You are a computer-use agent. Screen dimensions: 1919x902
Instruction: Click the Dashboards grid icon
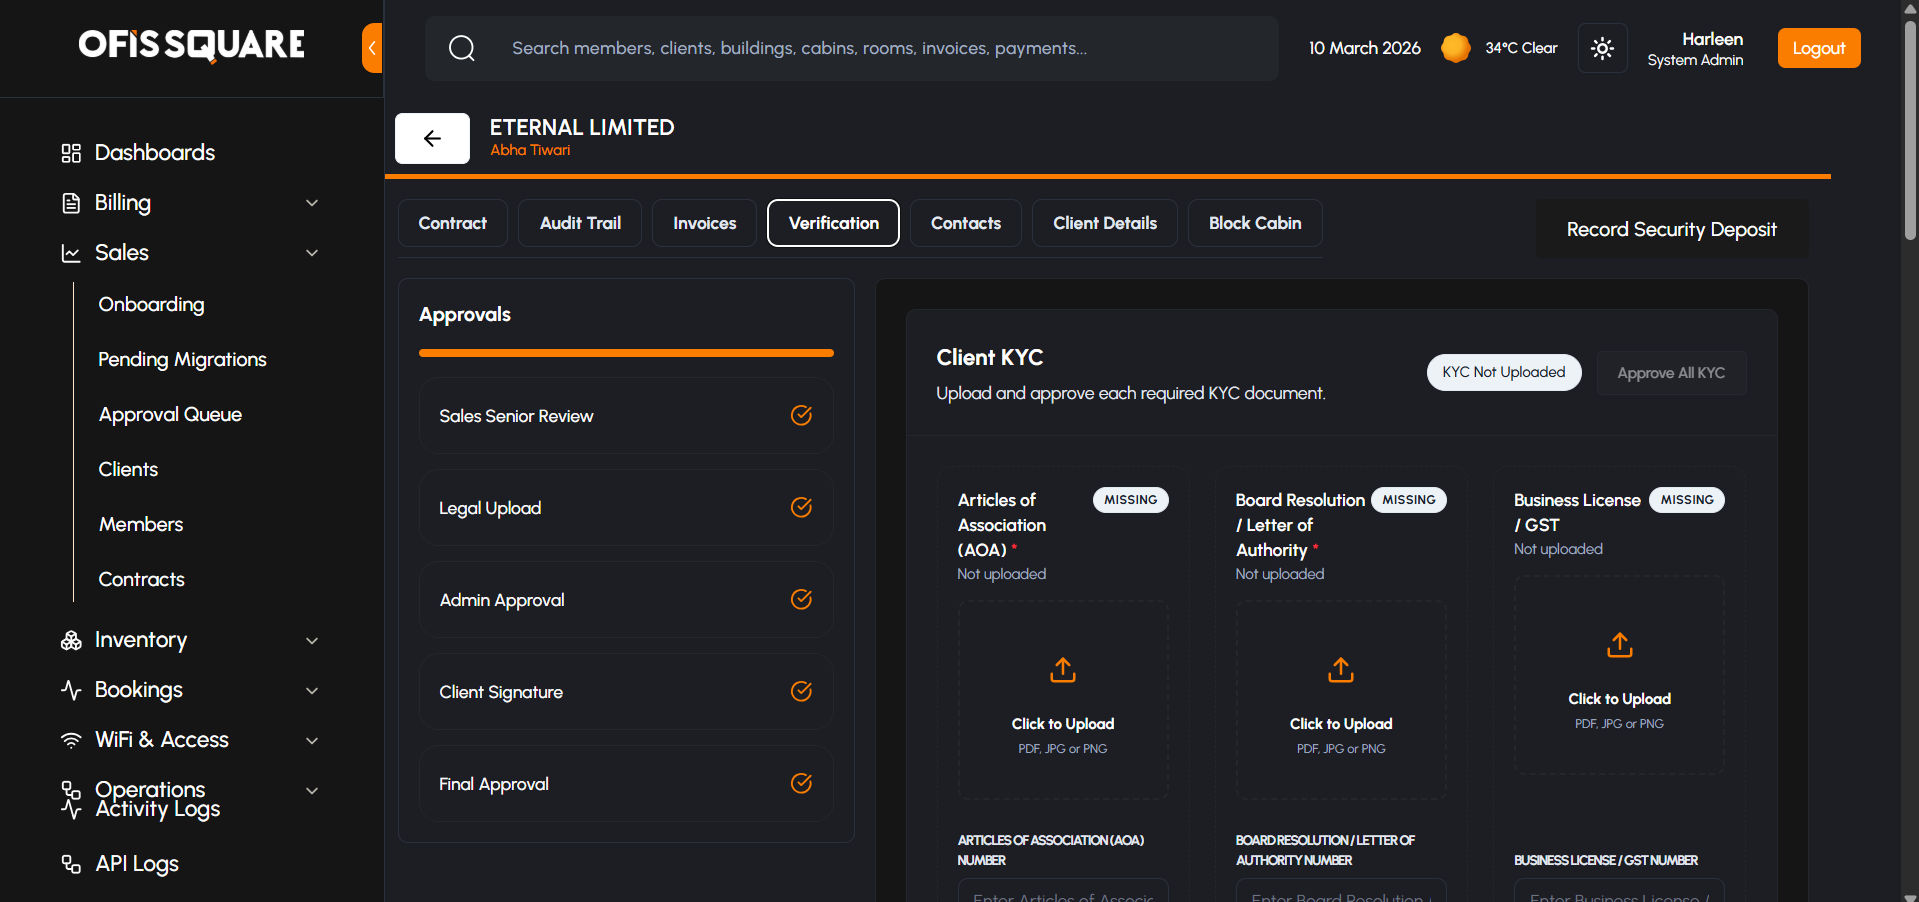coord(71,153)
